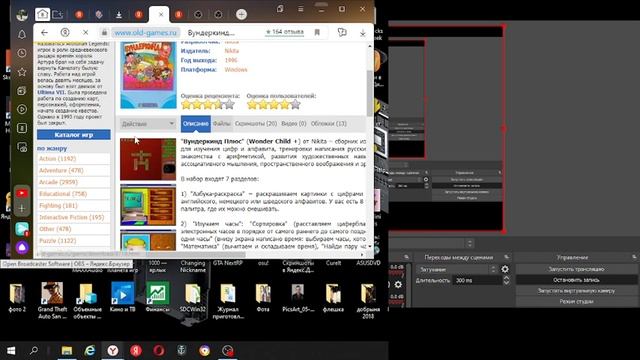Open the Обложки (13) tab
Image resolution: width=640 pixels, height=360 pixels.
click(329, 124)
